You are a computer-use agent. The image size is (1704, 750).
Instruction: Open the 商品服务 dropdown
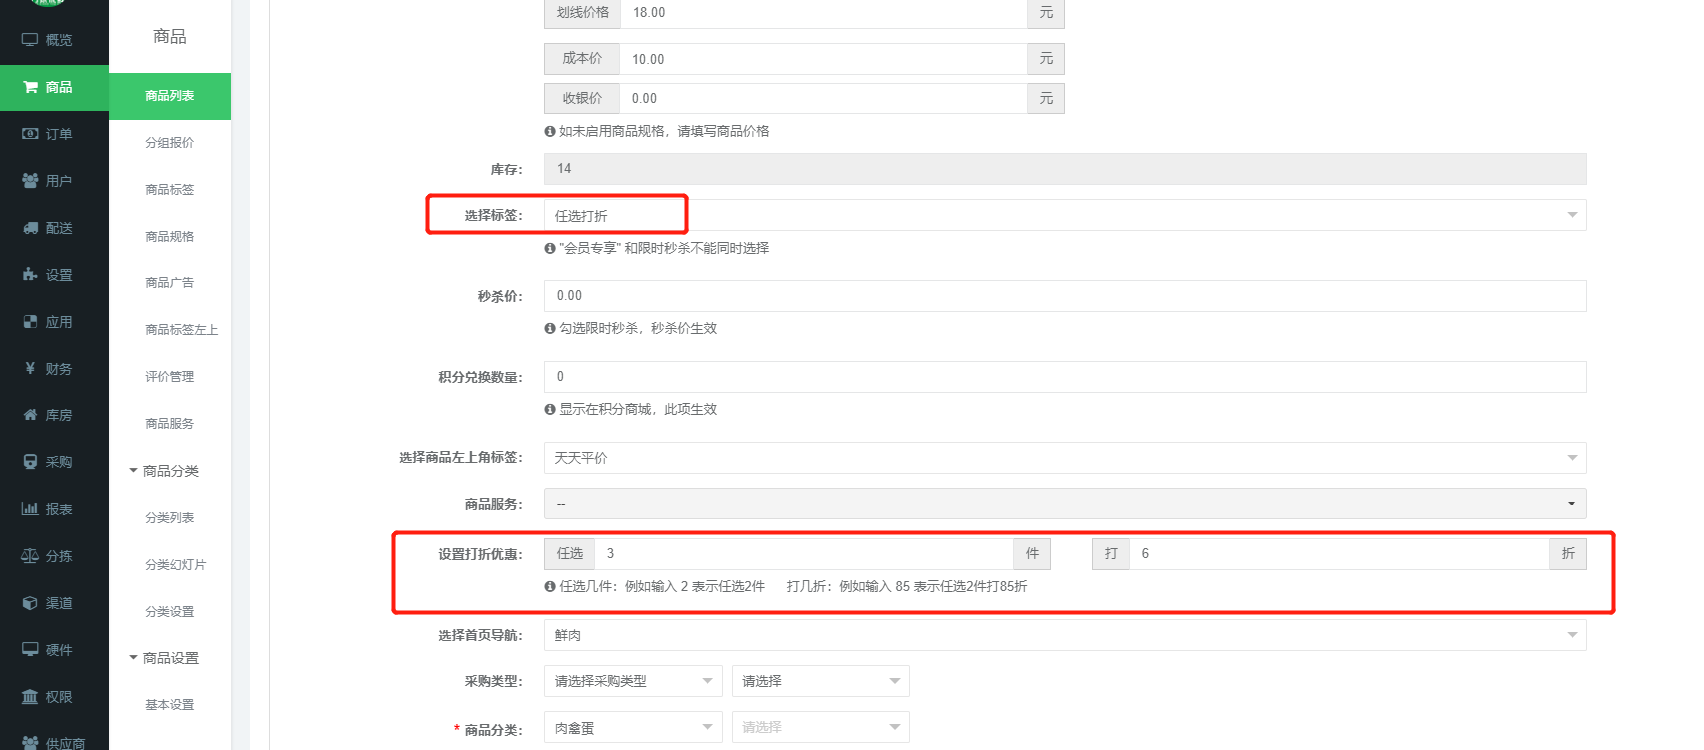point(1064,504)
